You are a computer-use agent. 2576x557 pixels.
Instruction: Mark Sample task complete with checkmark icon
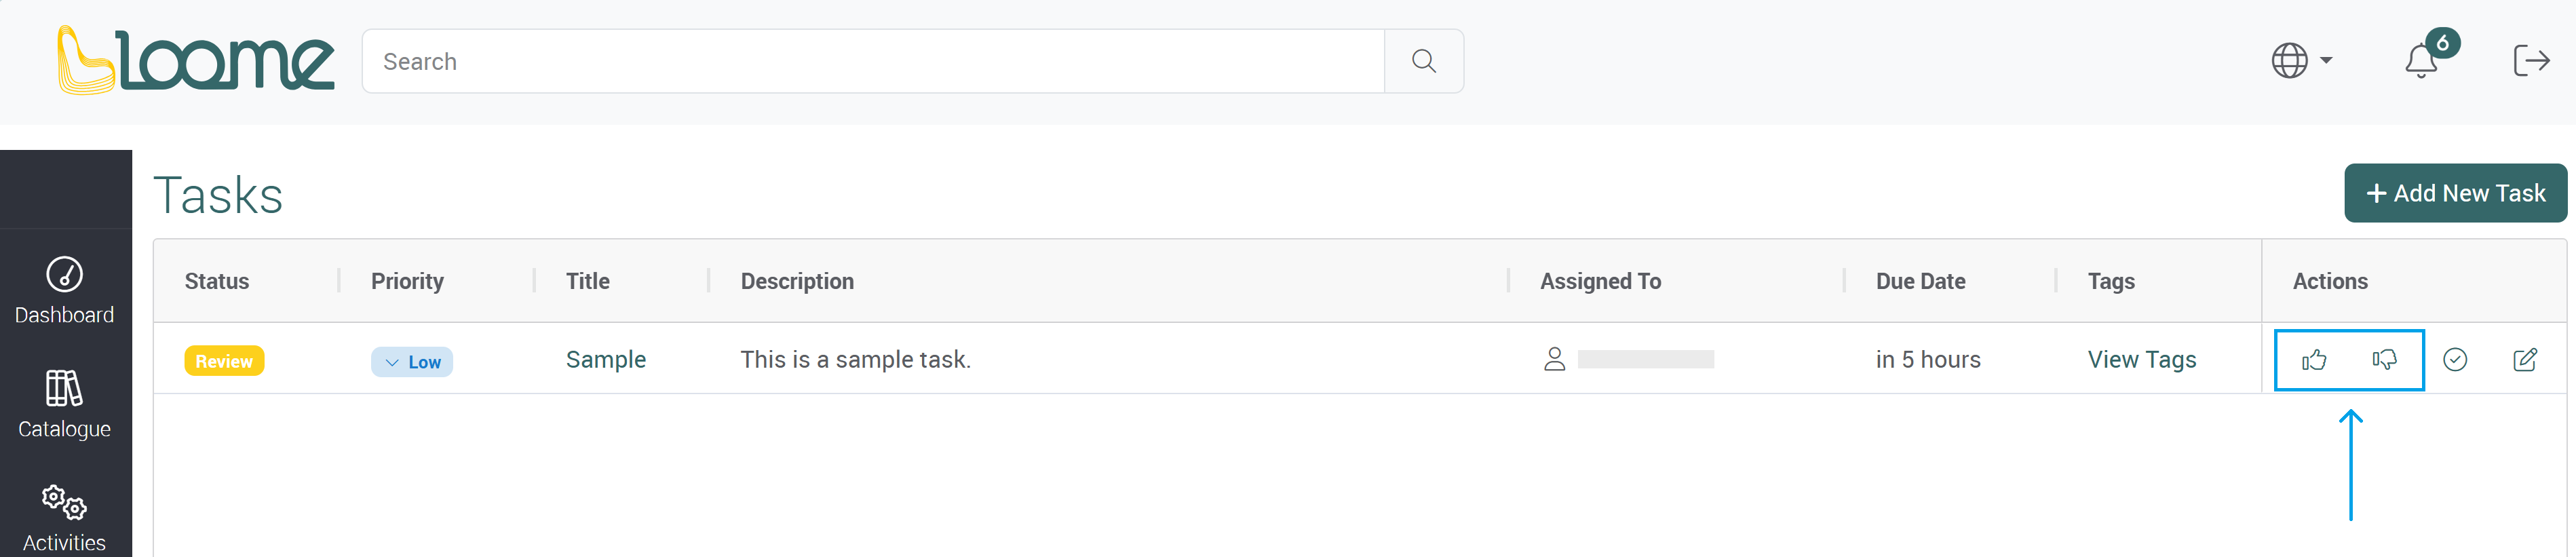coord(2455,360)
